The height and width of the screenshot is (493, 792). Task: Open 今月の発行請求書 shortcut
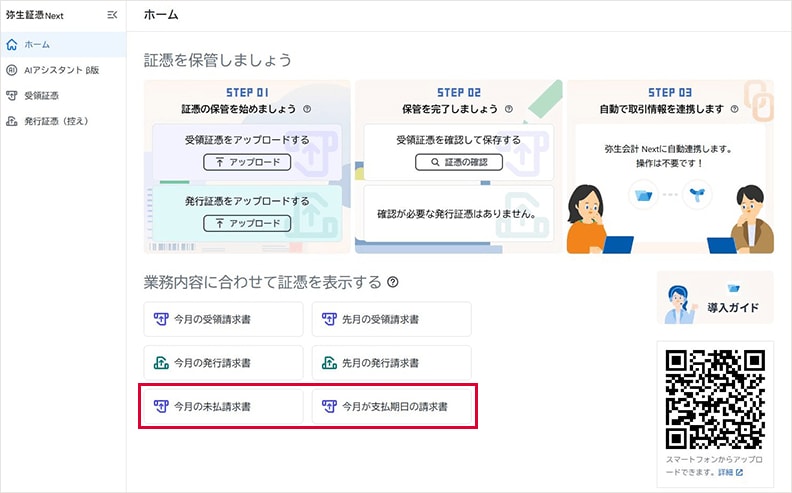tap(223, 363)
